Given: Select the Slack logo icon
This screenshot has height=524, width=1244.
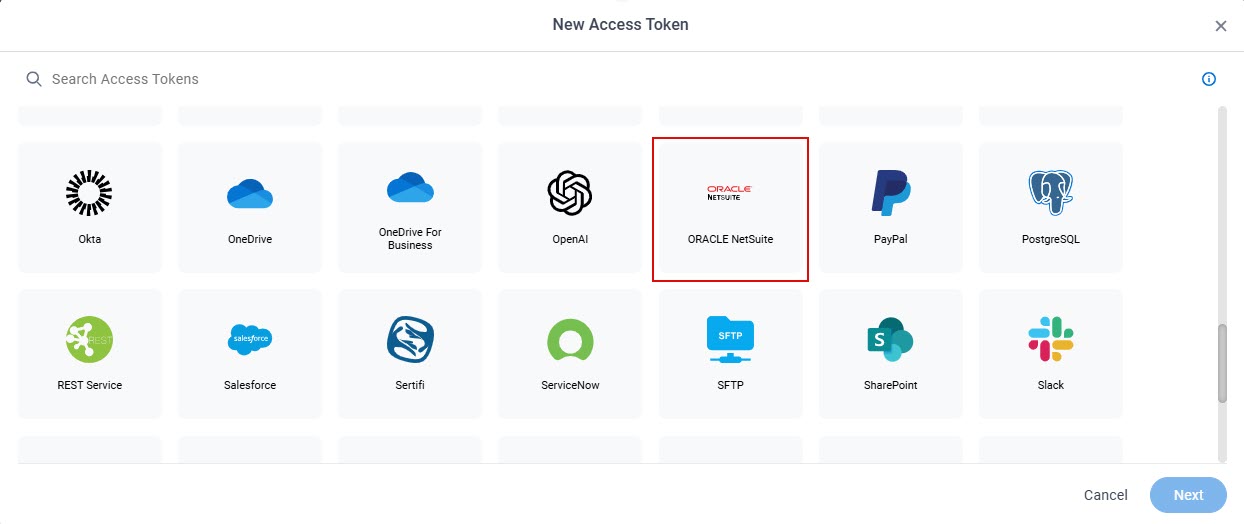Looking at the screenshot, I should point(1051,339).
